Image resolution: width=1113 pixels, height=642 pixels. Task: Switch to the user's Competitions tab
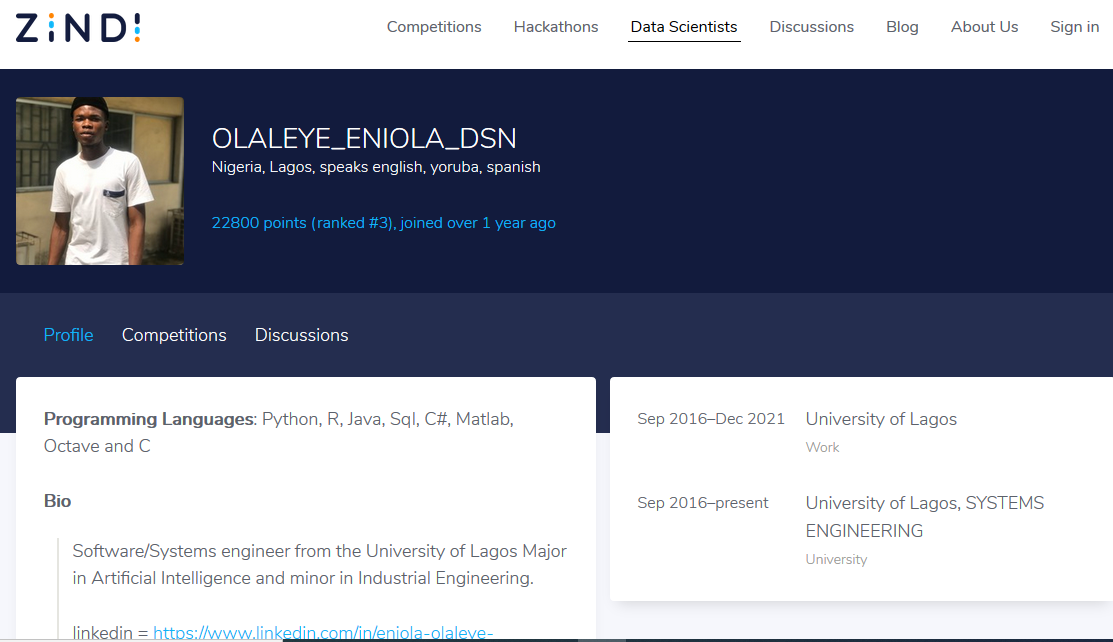point(174,335)
